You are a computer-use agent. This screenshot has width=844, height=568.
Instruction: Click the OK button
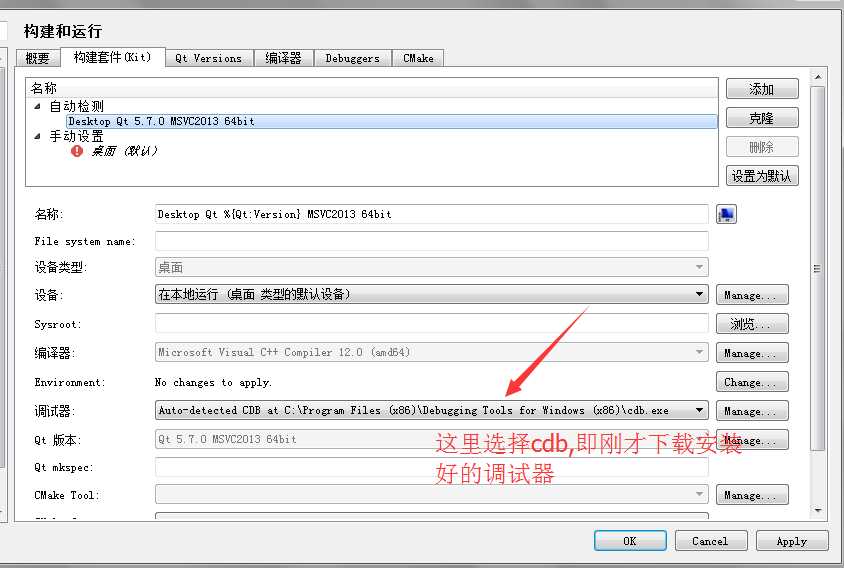click(x=630, y=541)
